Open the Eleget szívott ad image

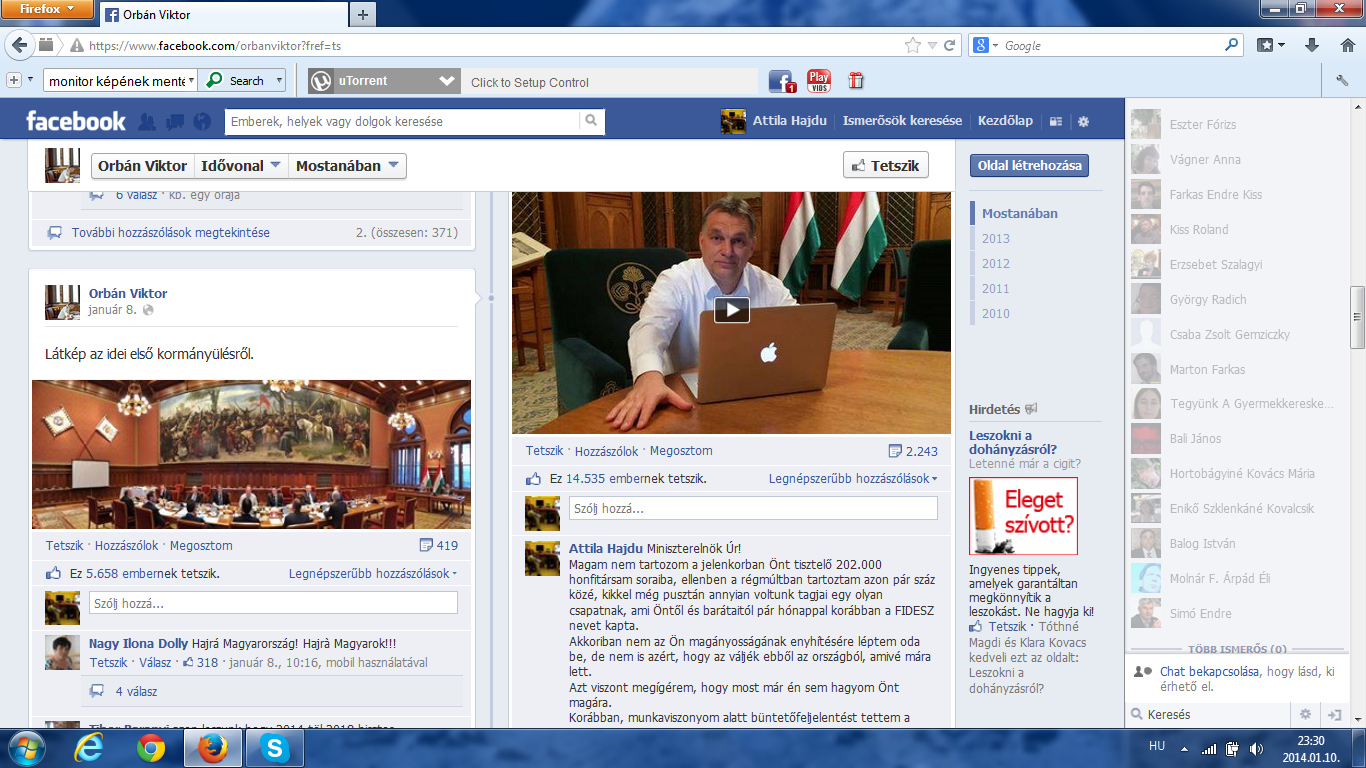coord(1023,516)
